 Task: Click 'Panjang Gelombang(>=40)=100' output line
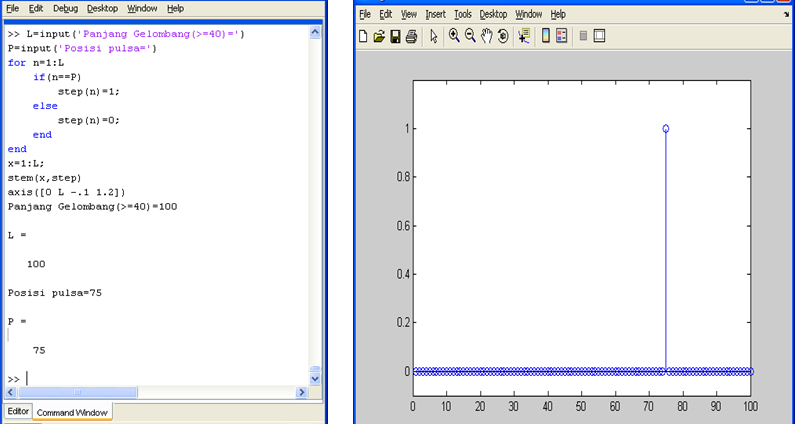(93, 207)
